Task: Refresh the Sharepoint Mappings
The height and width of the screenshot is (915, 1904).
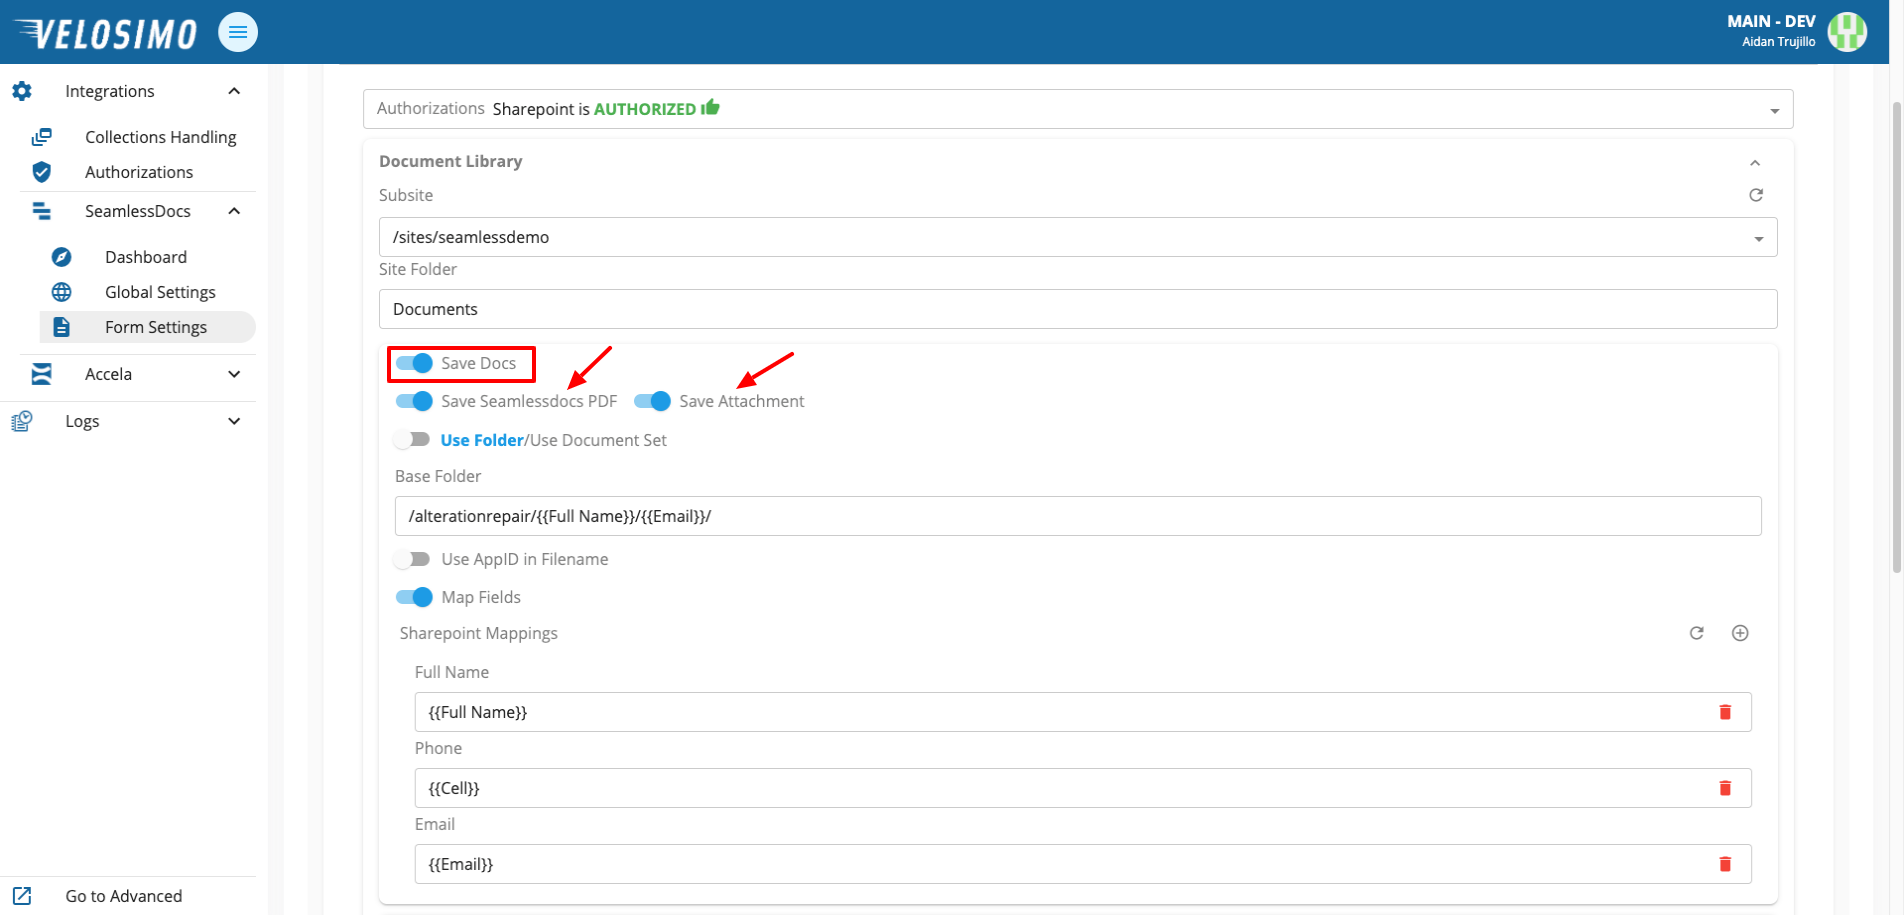Action: [1697, 633]
